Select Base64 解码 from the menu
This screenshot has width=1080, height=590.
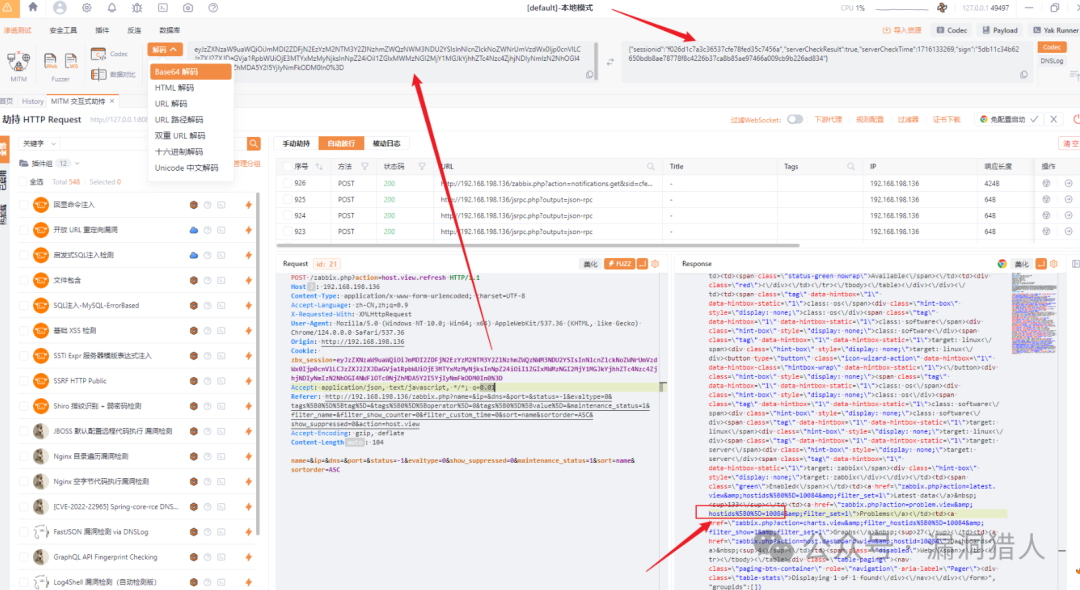pos(190,72)
